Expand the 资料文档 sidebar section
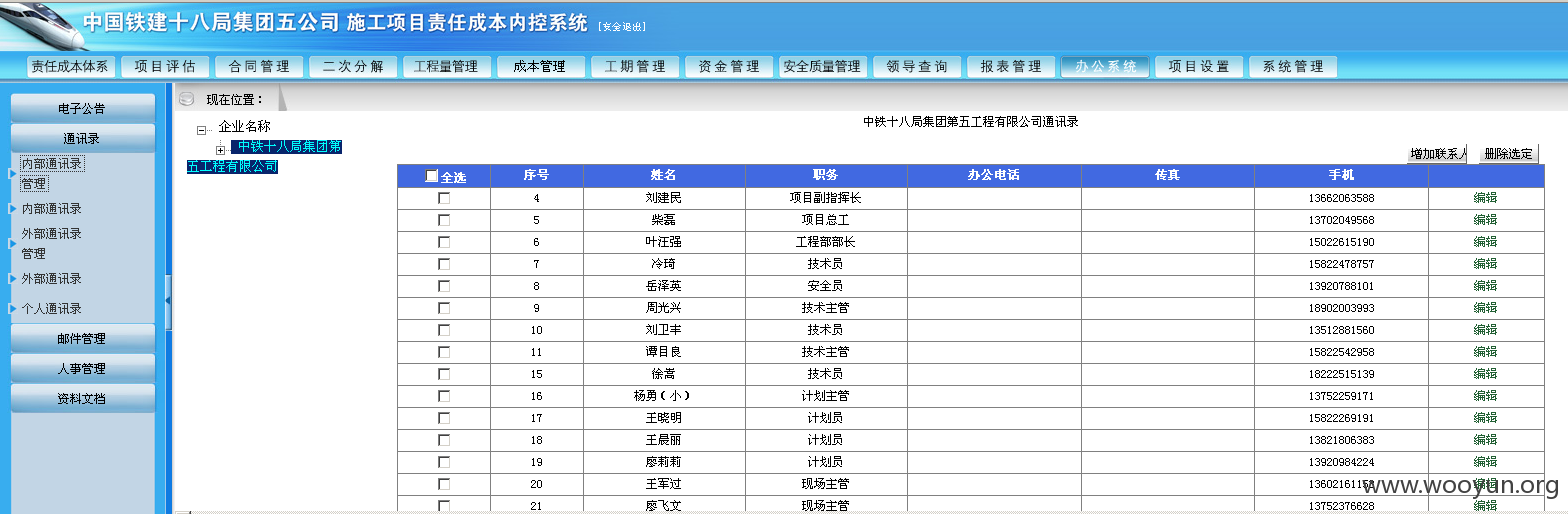 [x=83, y=398]
